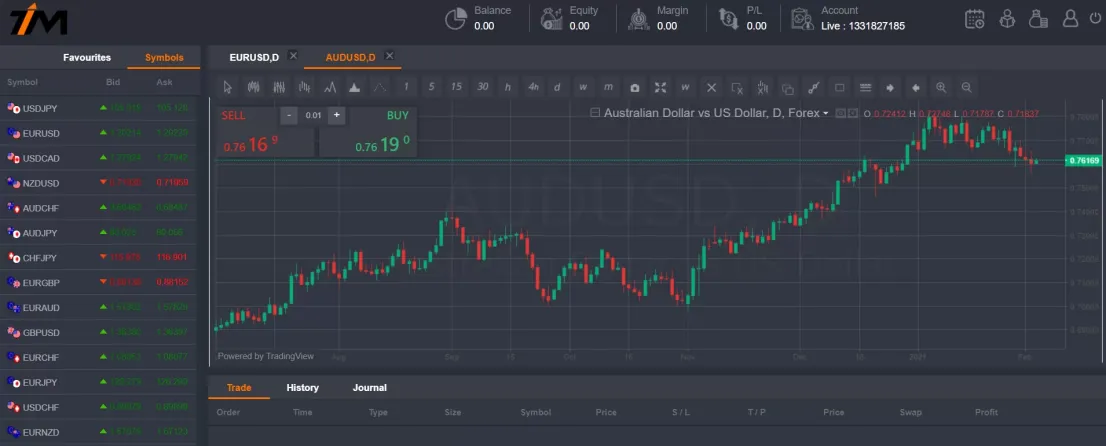The height and width of the screenshot is (446, 1106).
Task: Open the user profile icon
Action: pyautogui.click(x=1070, y=18)
